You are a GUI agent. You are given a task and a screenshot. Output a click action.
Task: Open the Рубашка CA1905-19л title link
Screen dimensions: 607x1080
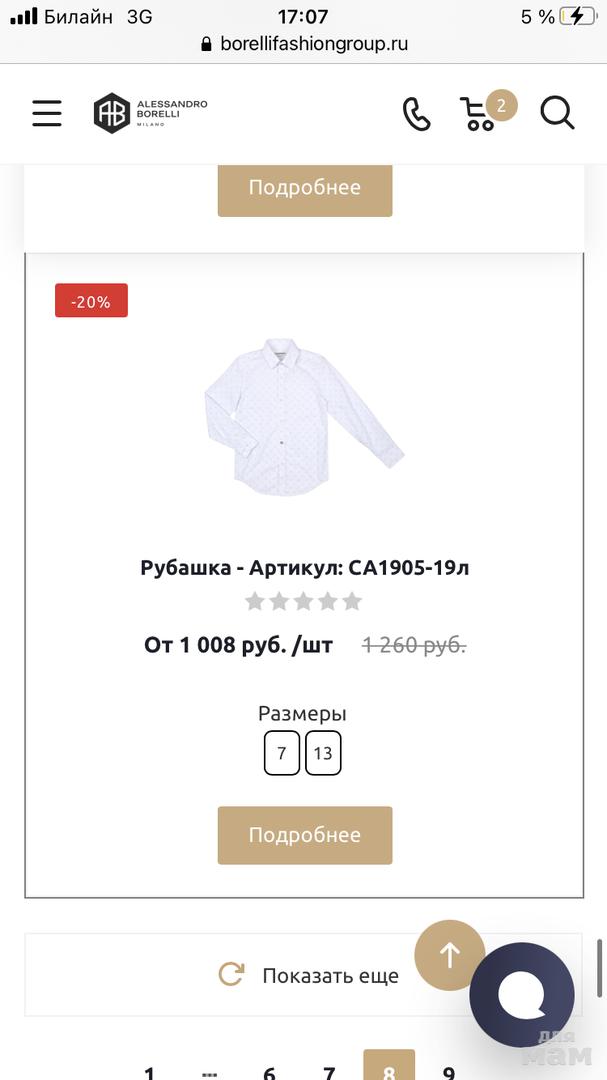[x=305, y=568]
